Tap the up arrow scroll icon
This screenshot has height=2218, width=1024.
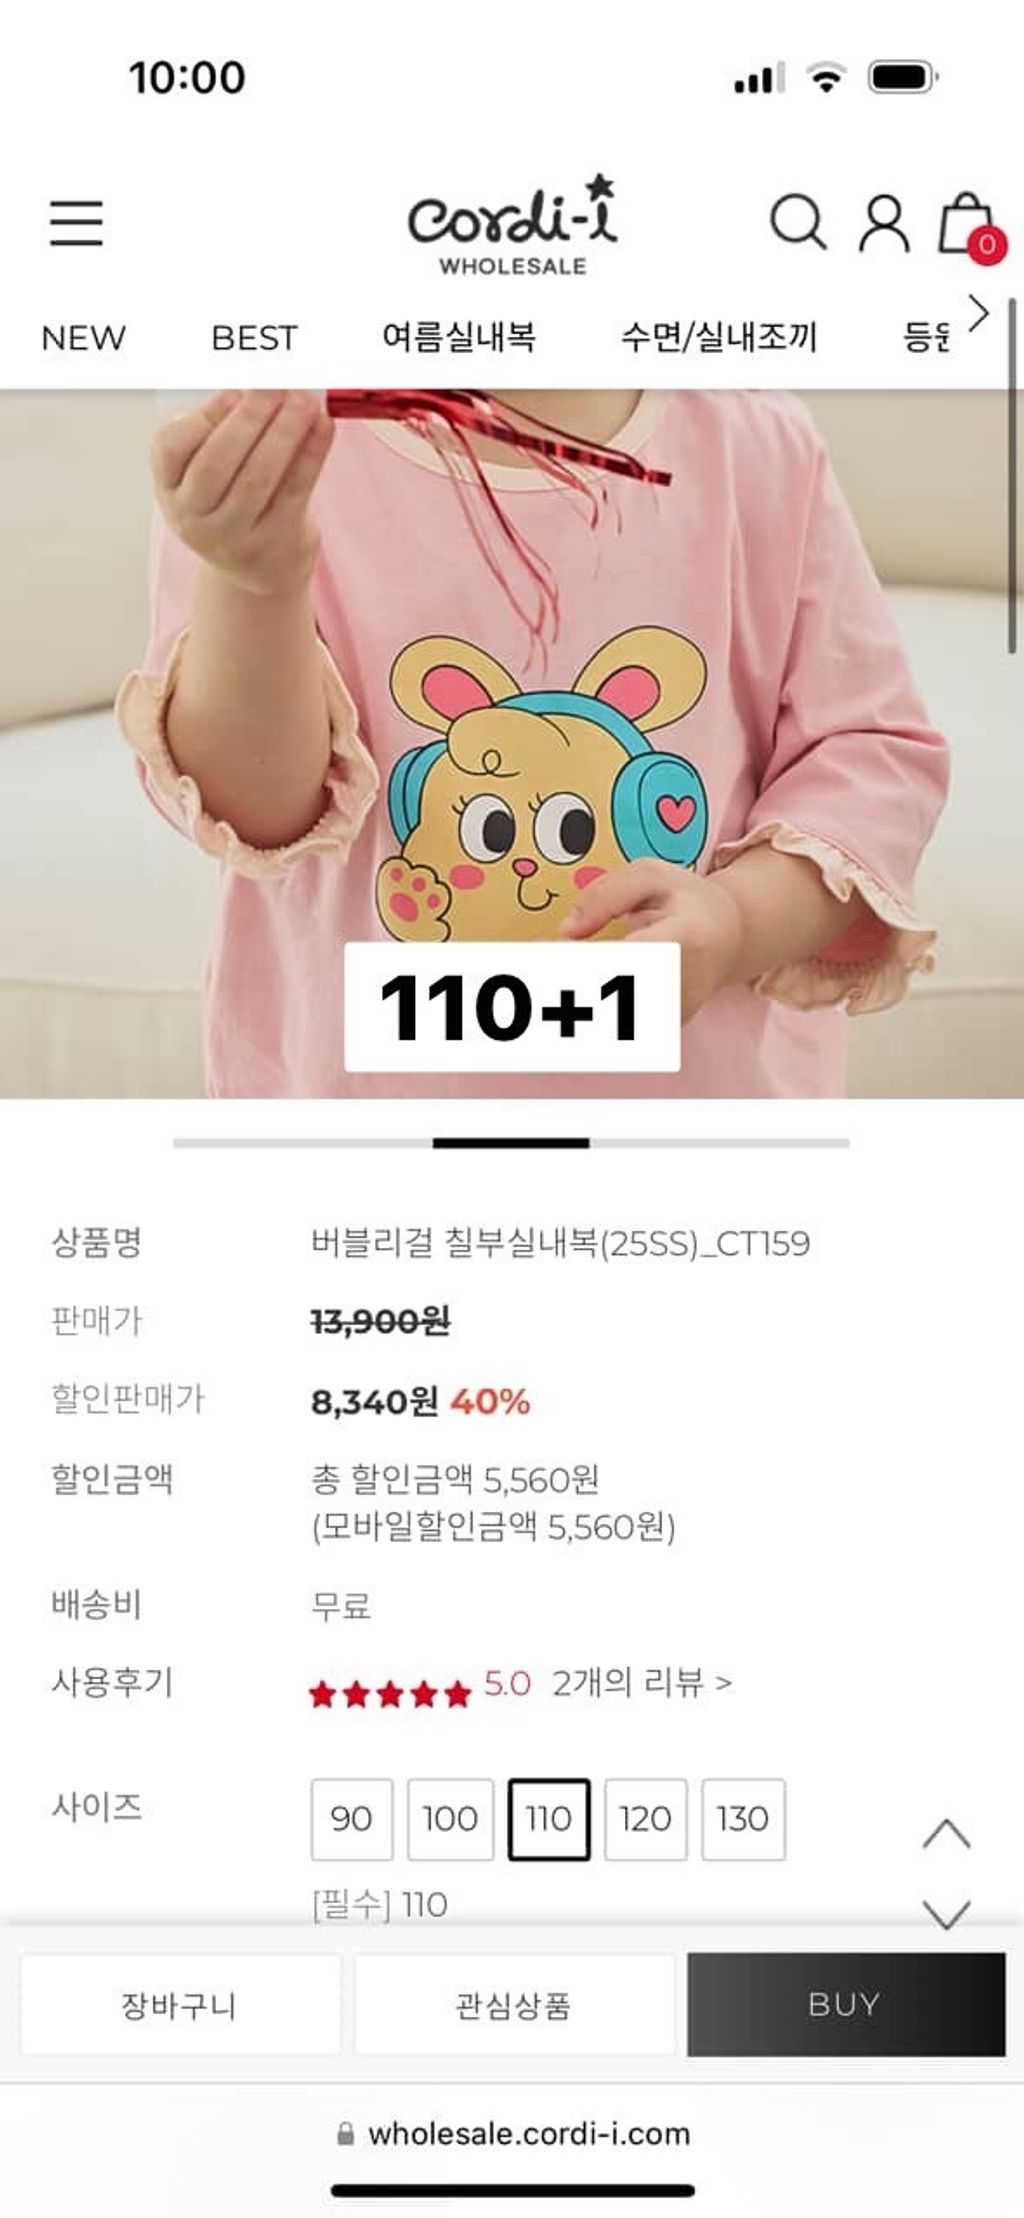pos(946,1833)
